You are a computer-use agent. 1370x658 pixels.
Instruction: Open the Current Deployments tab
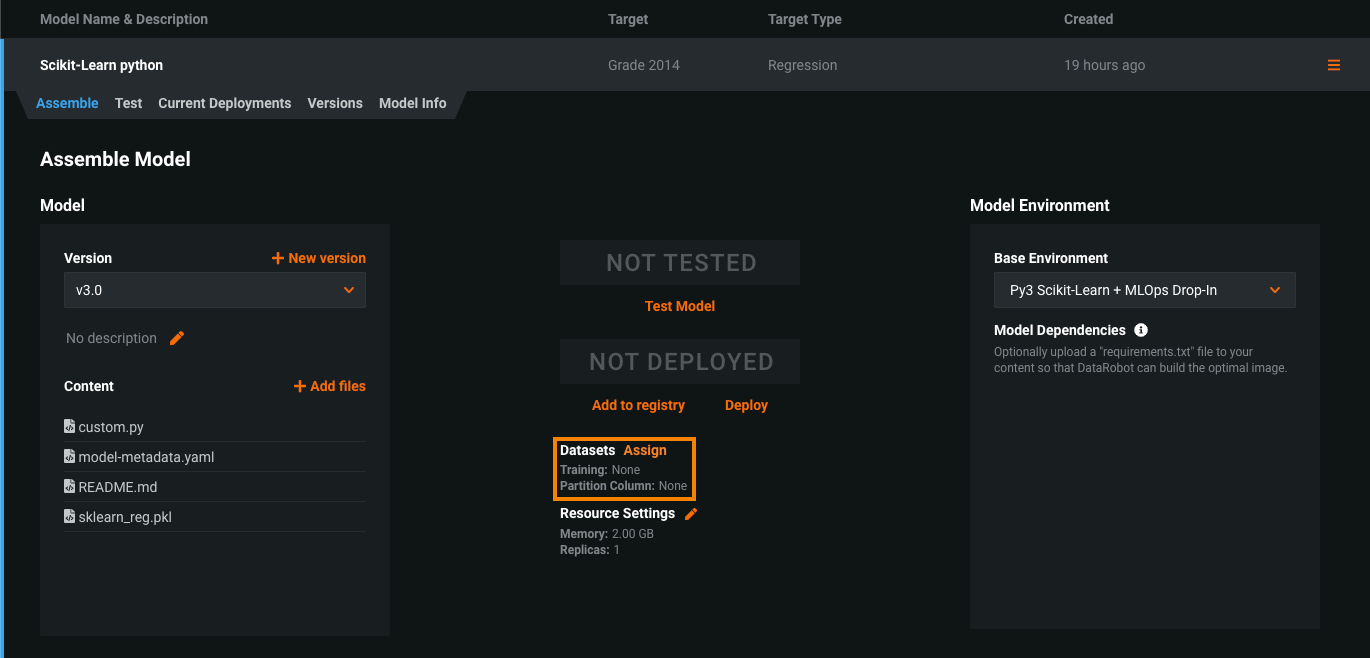tap(224, 103)
